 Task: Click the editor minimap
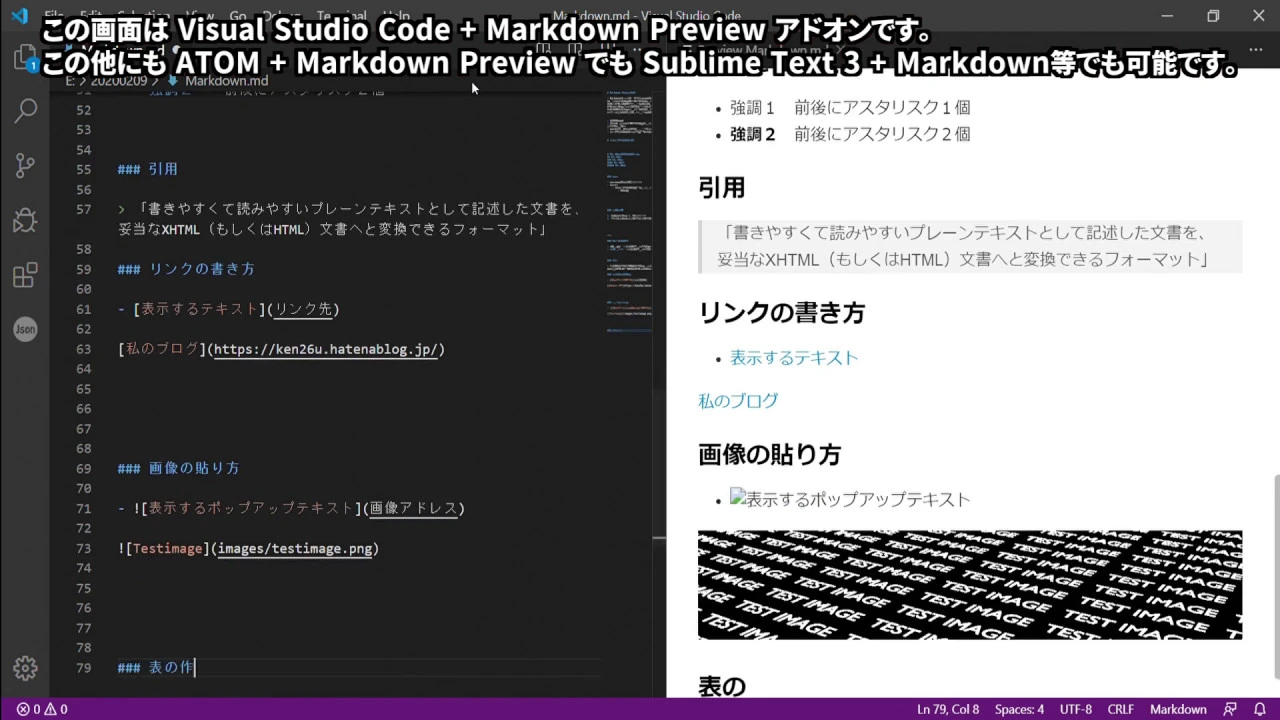point(628,210)
